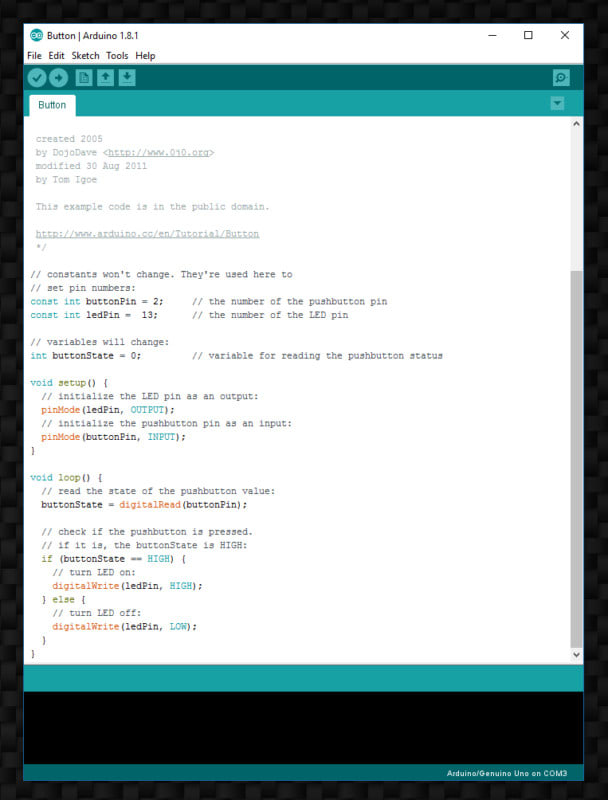Viewport: 608px width, 800px height.
Task: Open the Help menu
Action: point(145,56)
